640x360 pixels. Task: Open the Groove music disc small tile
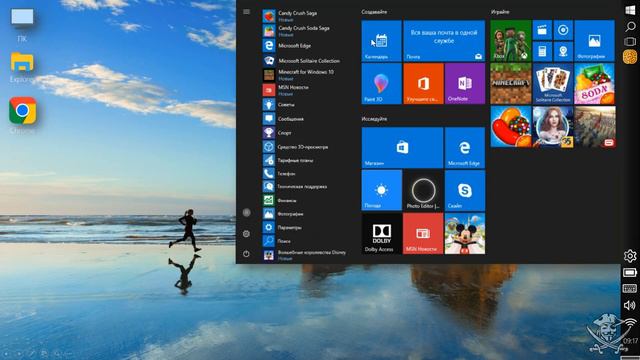tap(563, 30)
